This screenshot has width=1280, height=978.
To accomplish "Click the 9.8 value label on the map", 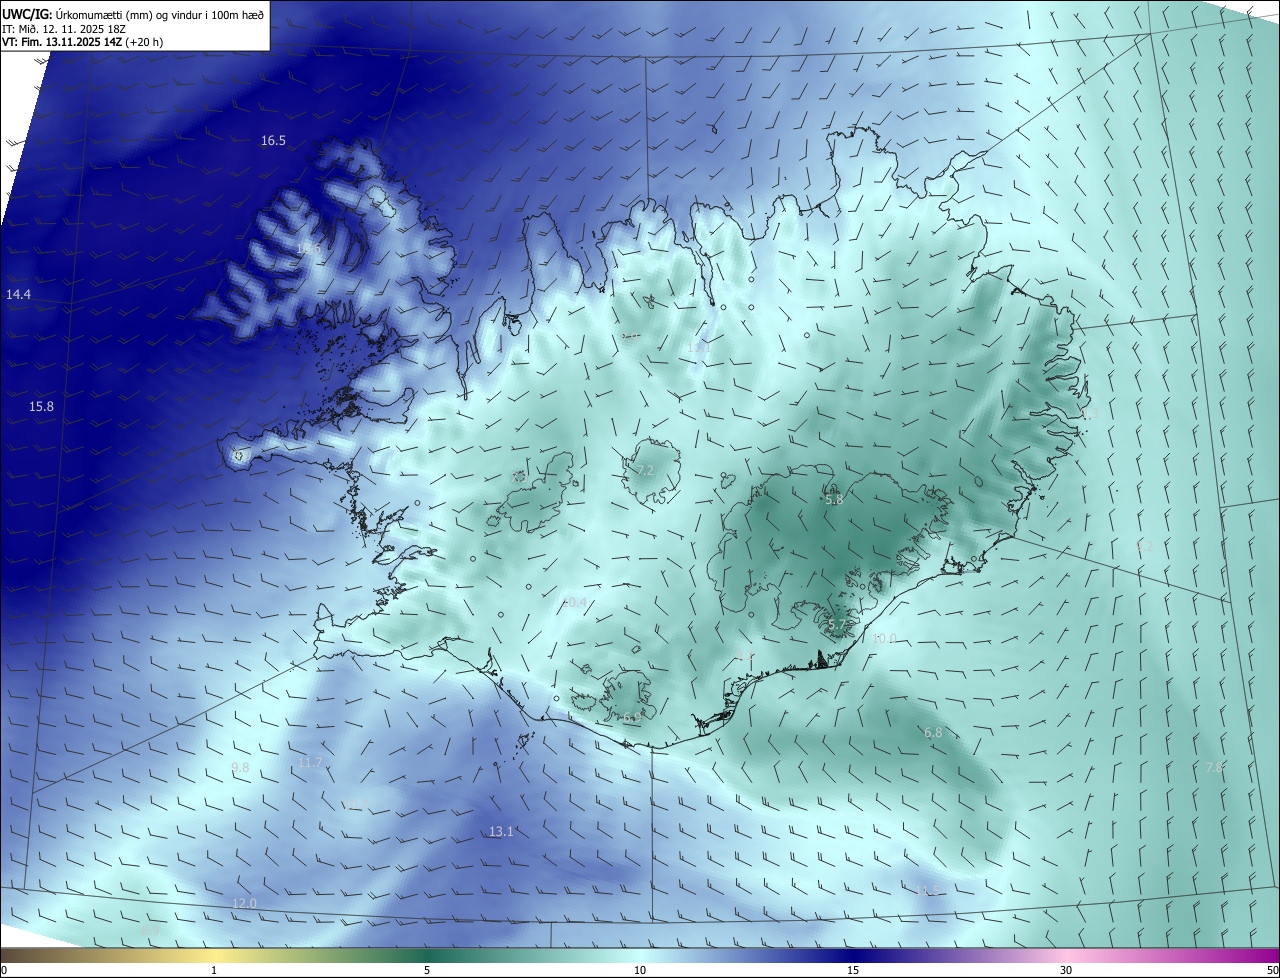I will coord(240,768).
